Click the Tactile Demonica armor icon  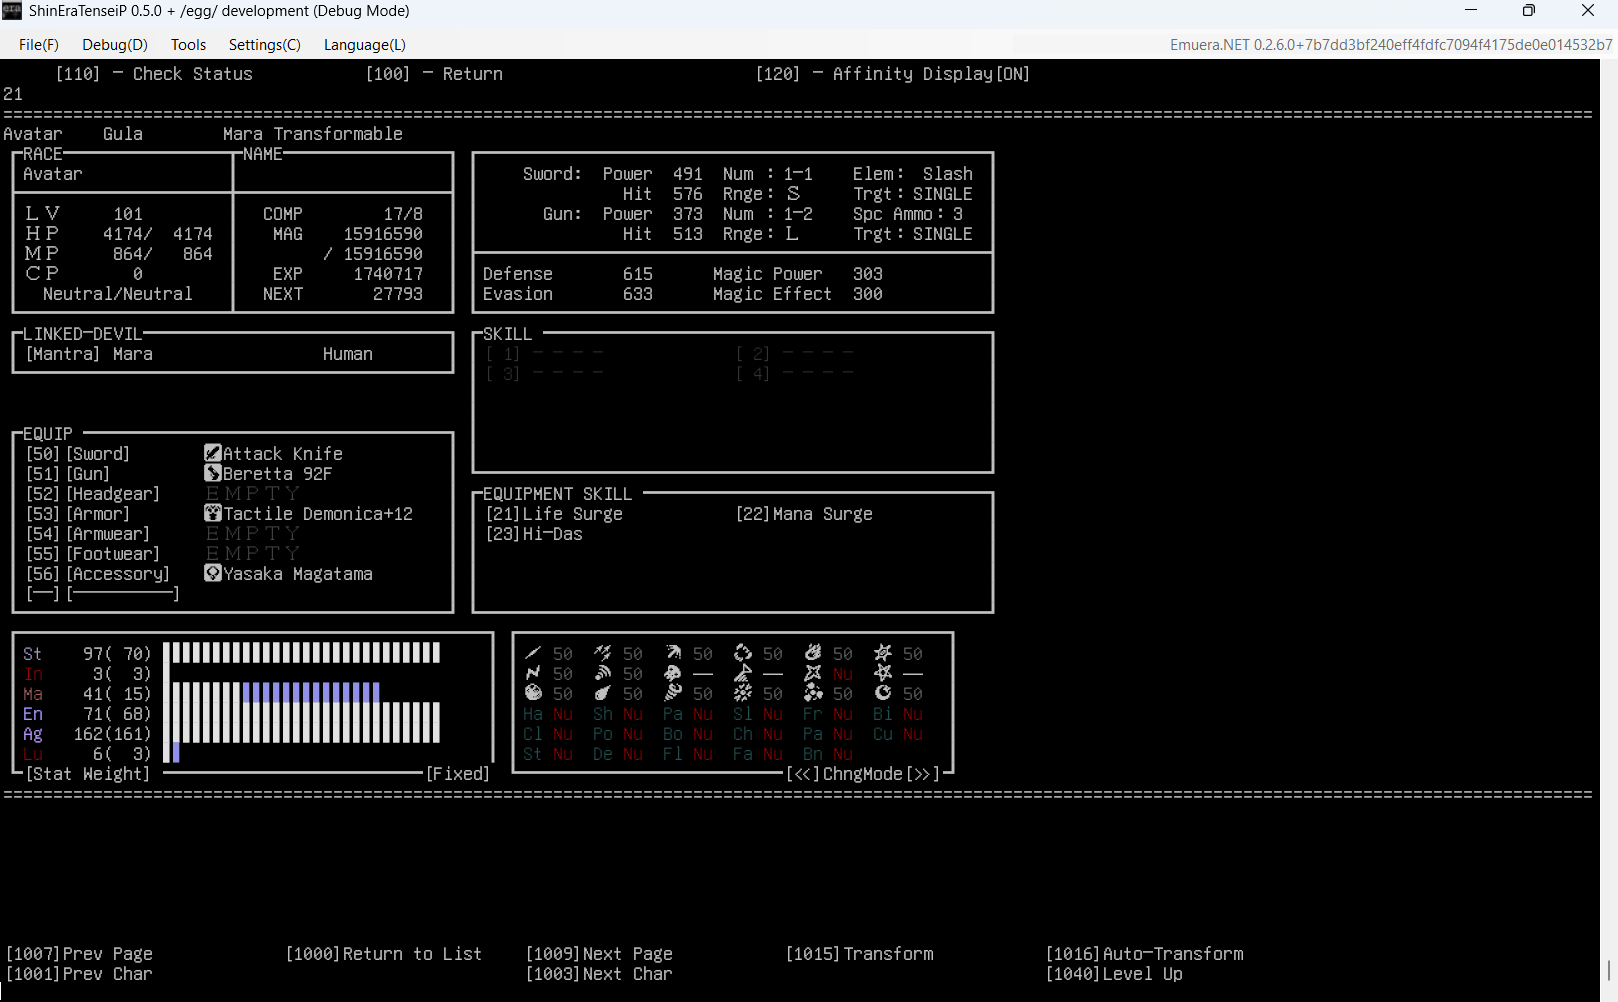tap(212, 513)
